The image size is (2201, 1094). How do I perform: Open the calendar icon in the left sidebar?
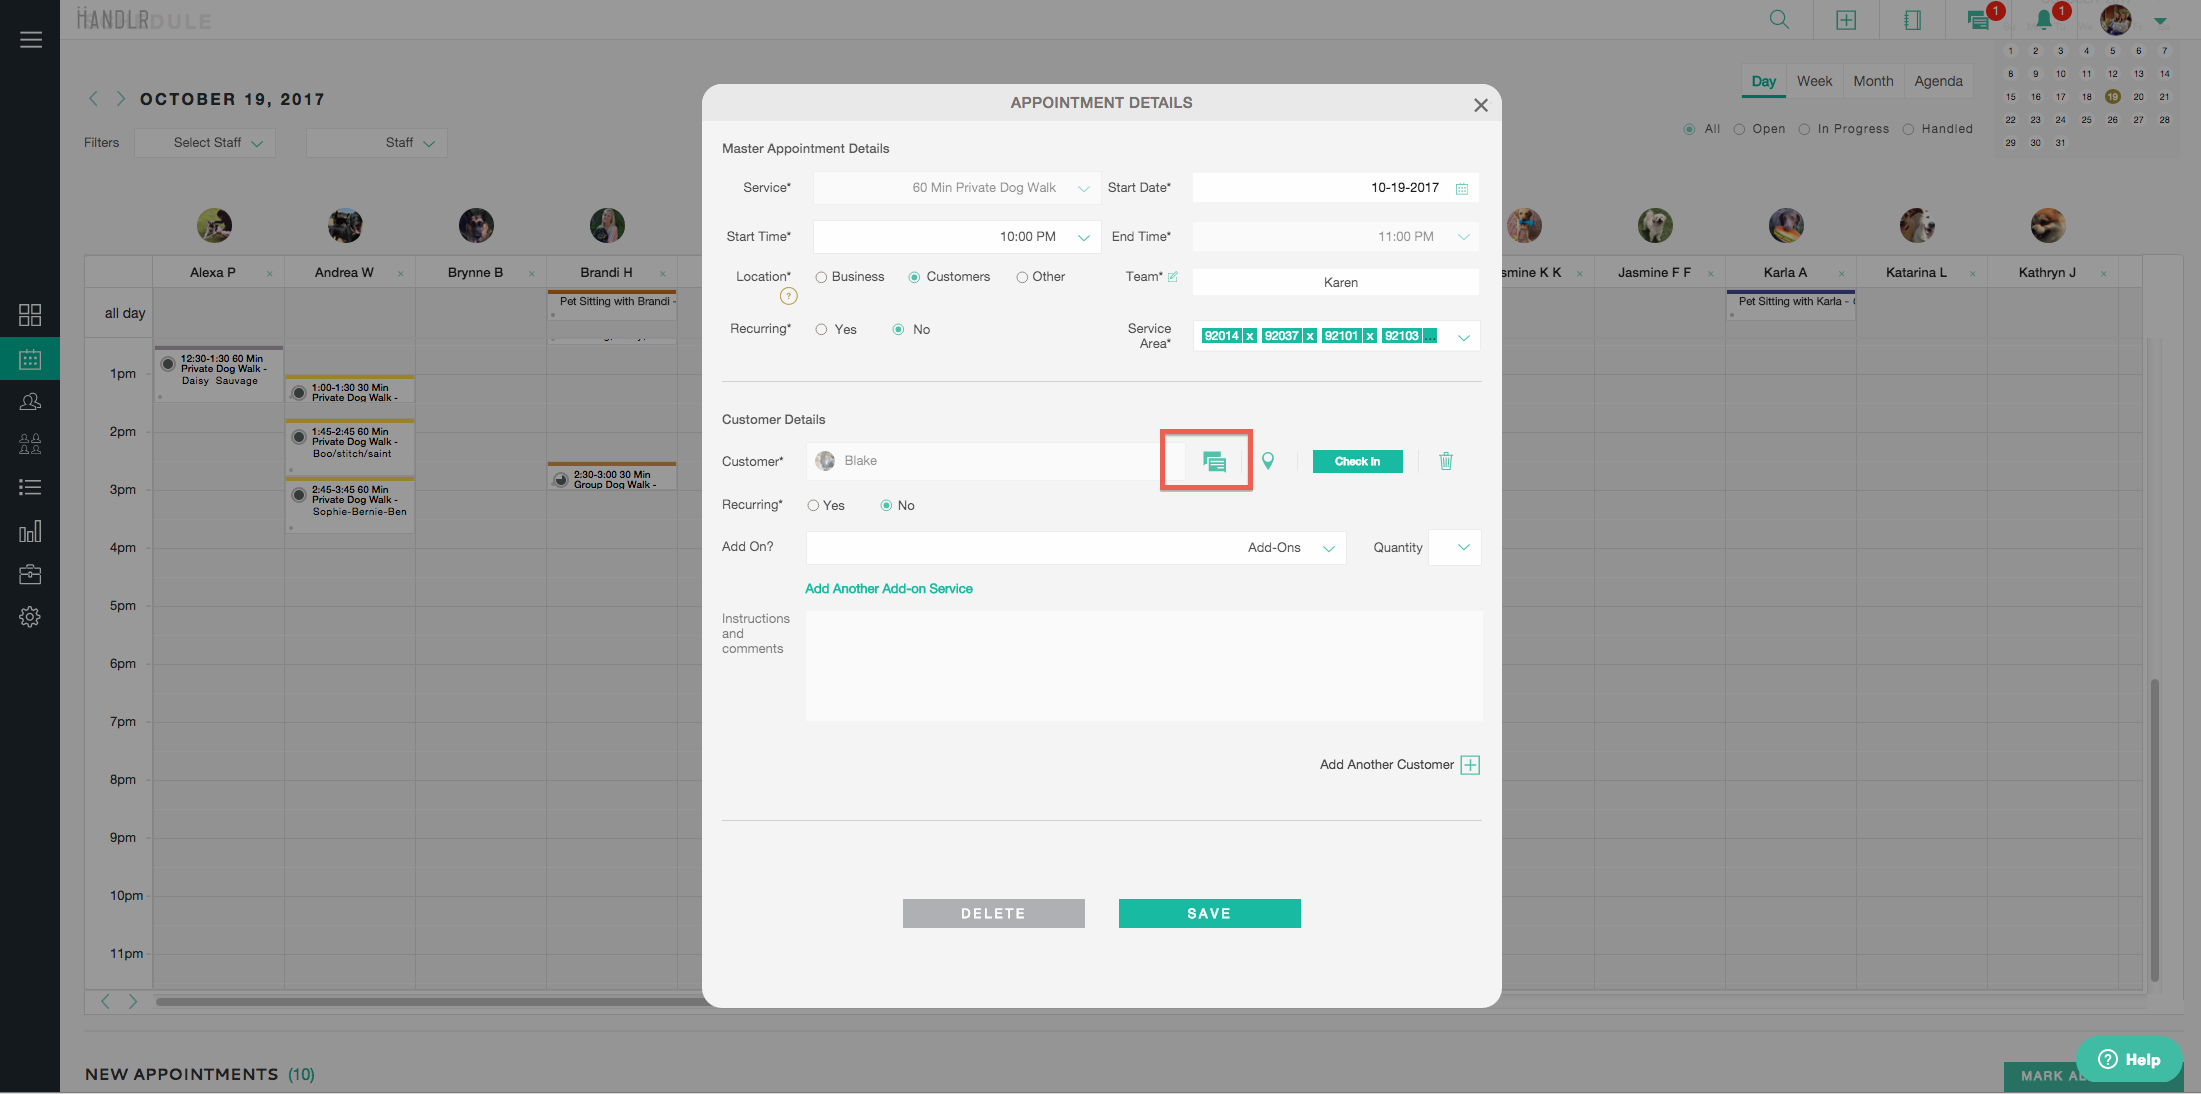[30, 359]
